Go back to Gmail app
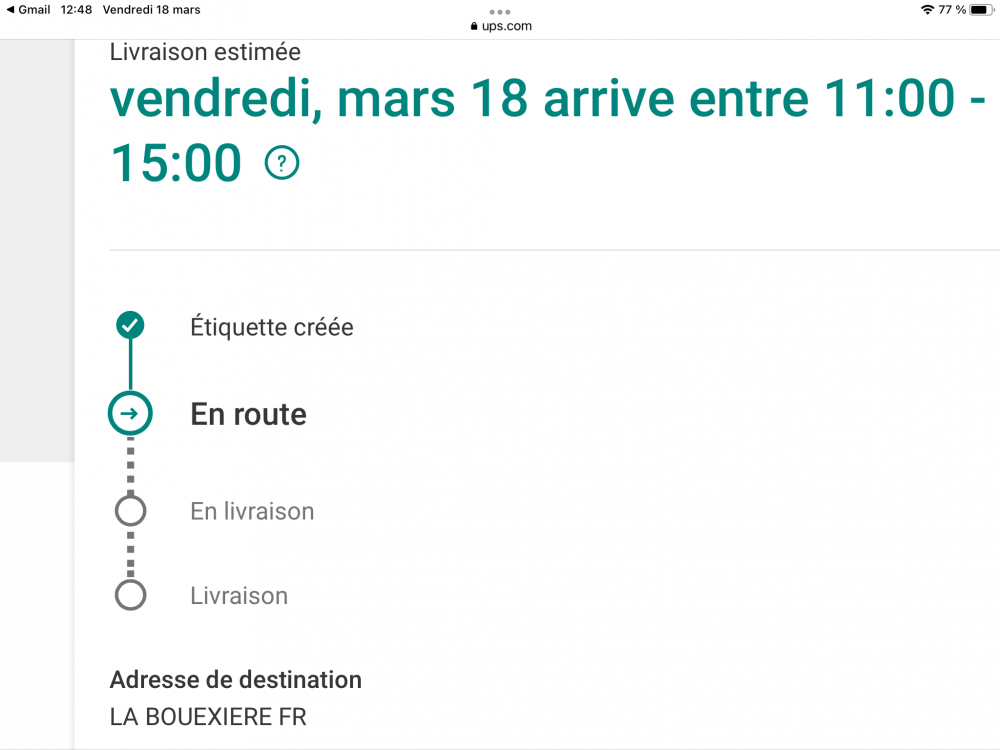 click(28, 10)
